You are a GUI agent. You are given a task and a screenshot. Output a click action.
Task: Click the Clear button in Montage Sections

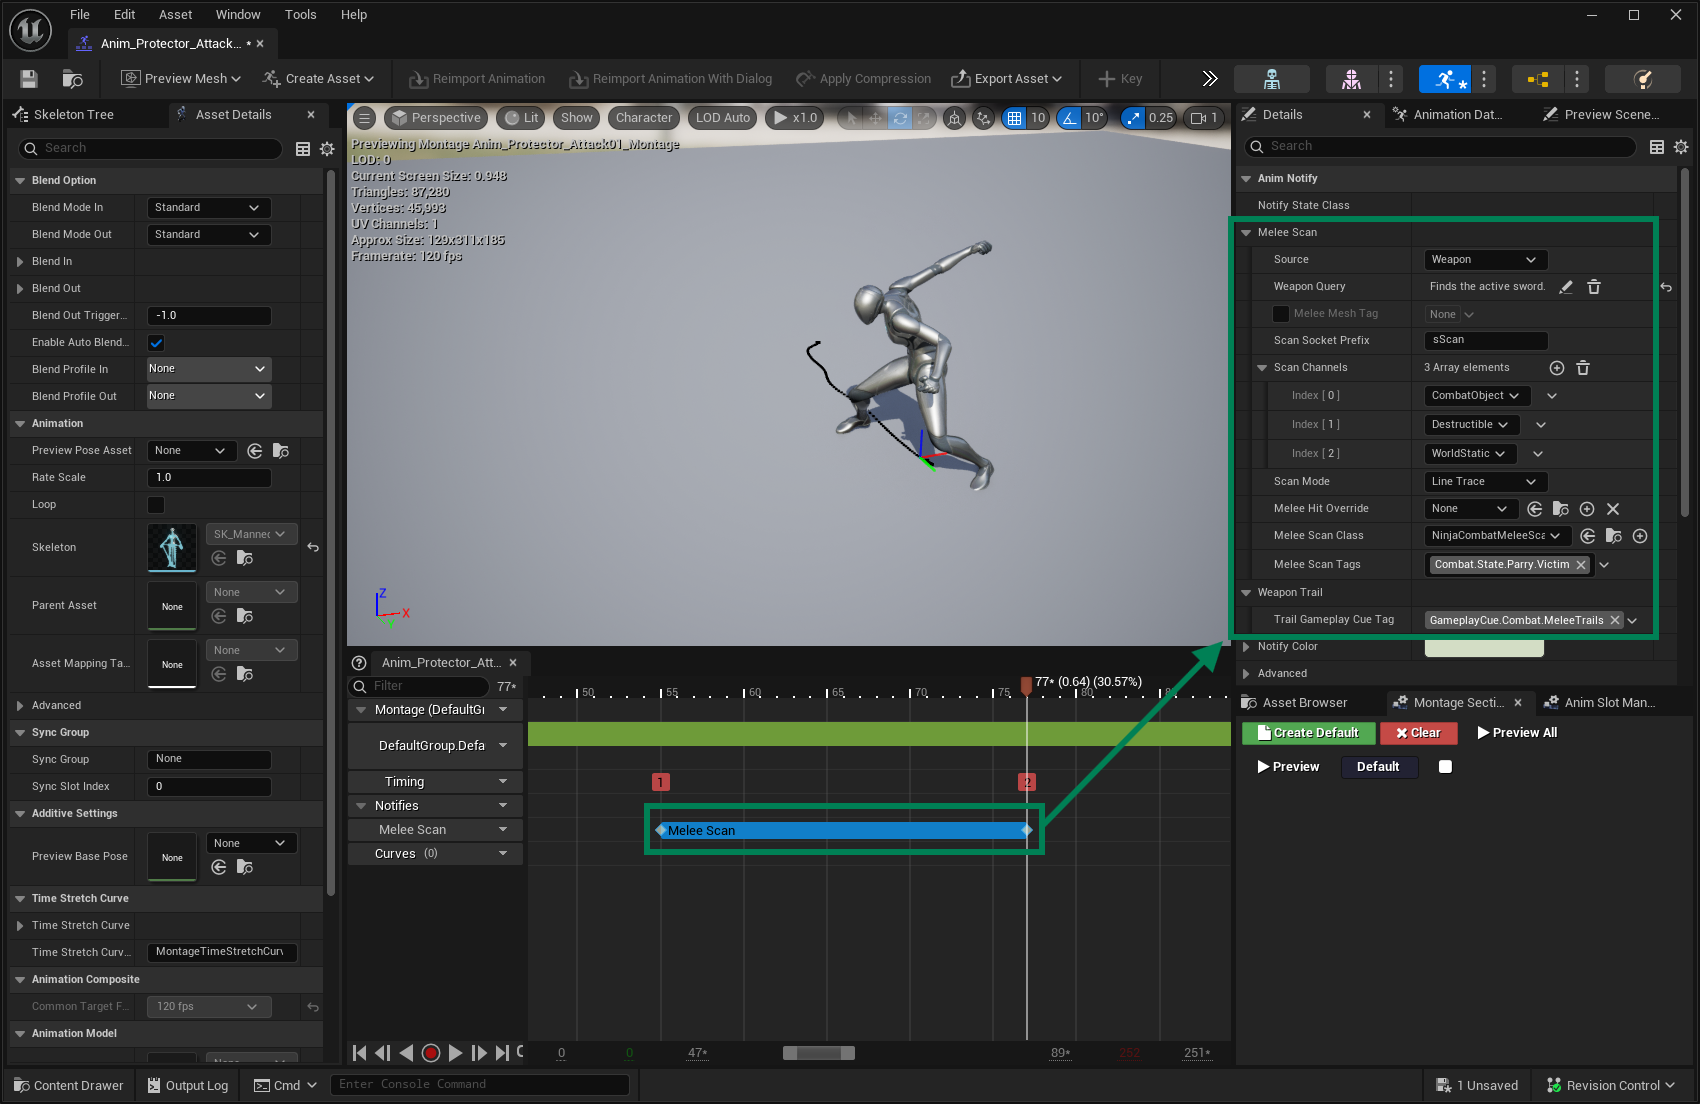coord(1418,733)
